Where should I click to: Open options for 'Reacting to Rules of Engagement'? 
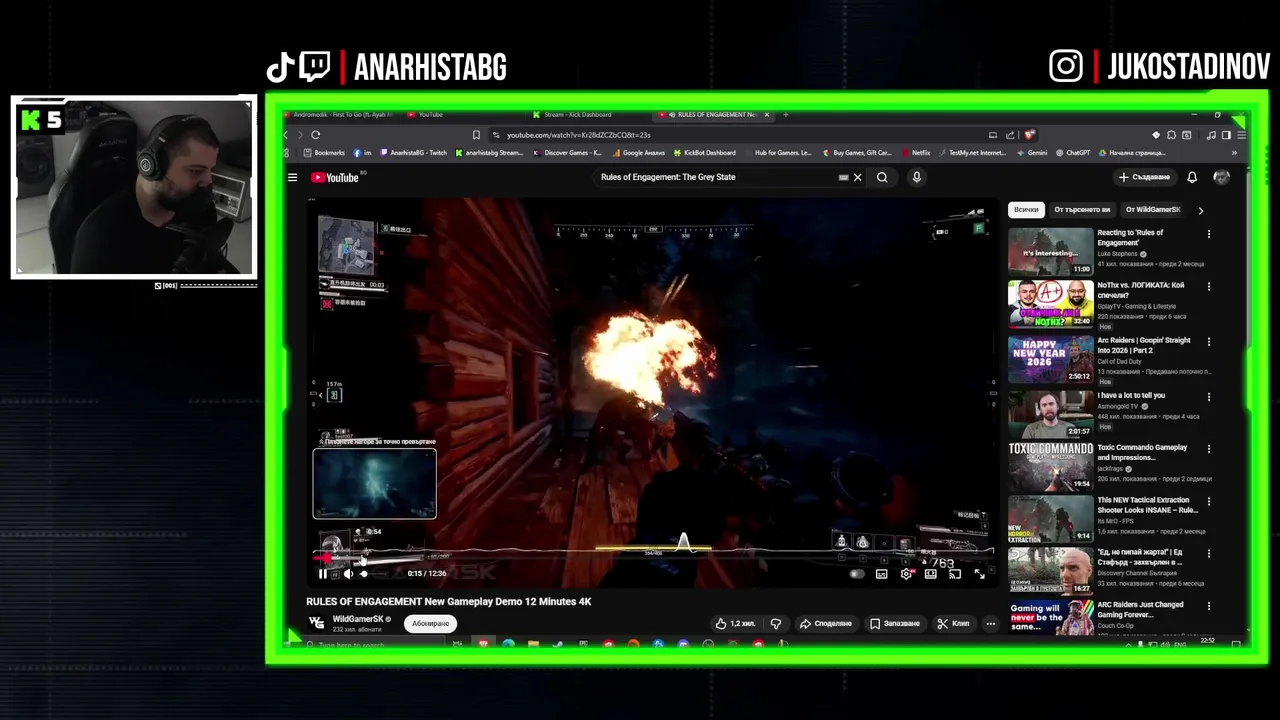tap(1208, 234)
